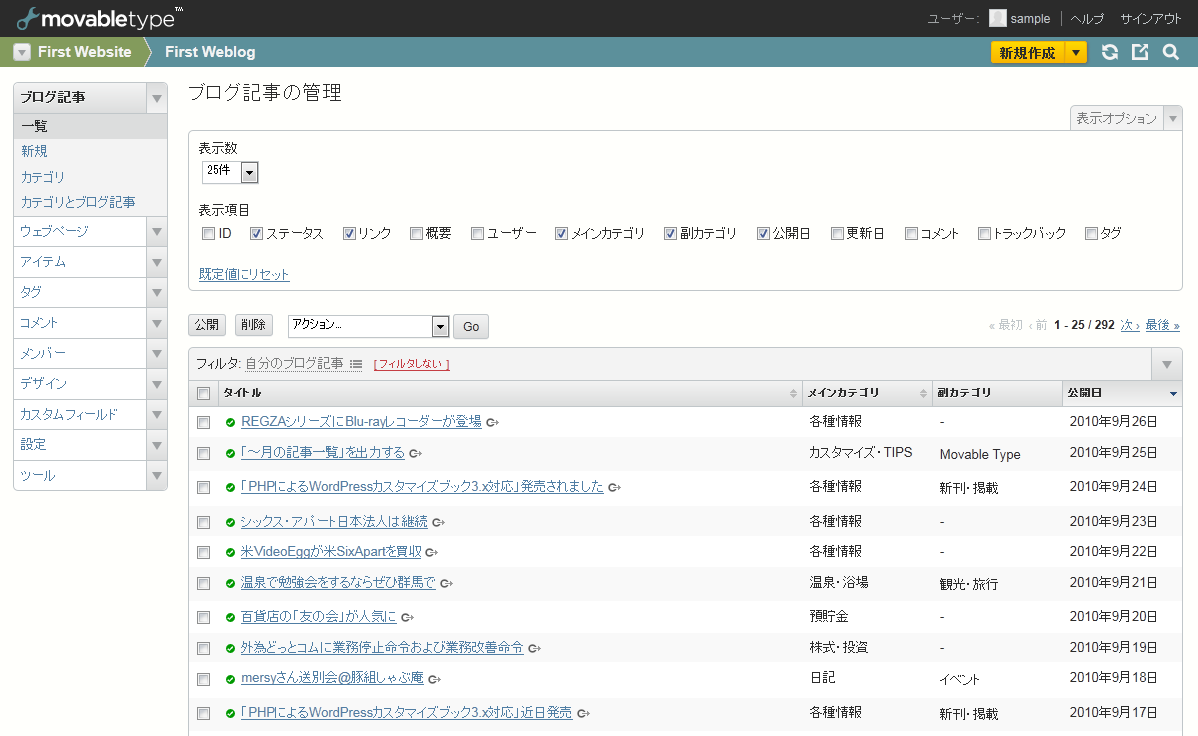Select カスタムフィールド in the sidebar
This screenshot has height=736, width=1198.
[x=69, y=415]
